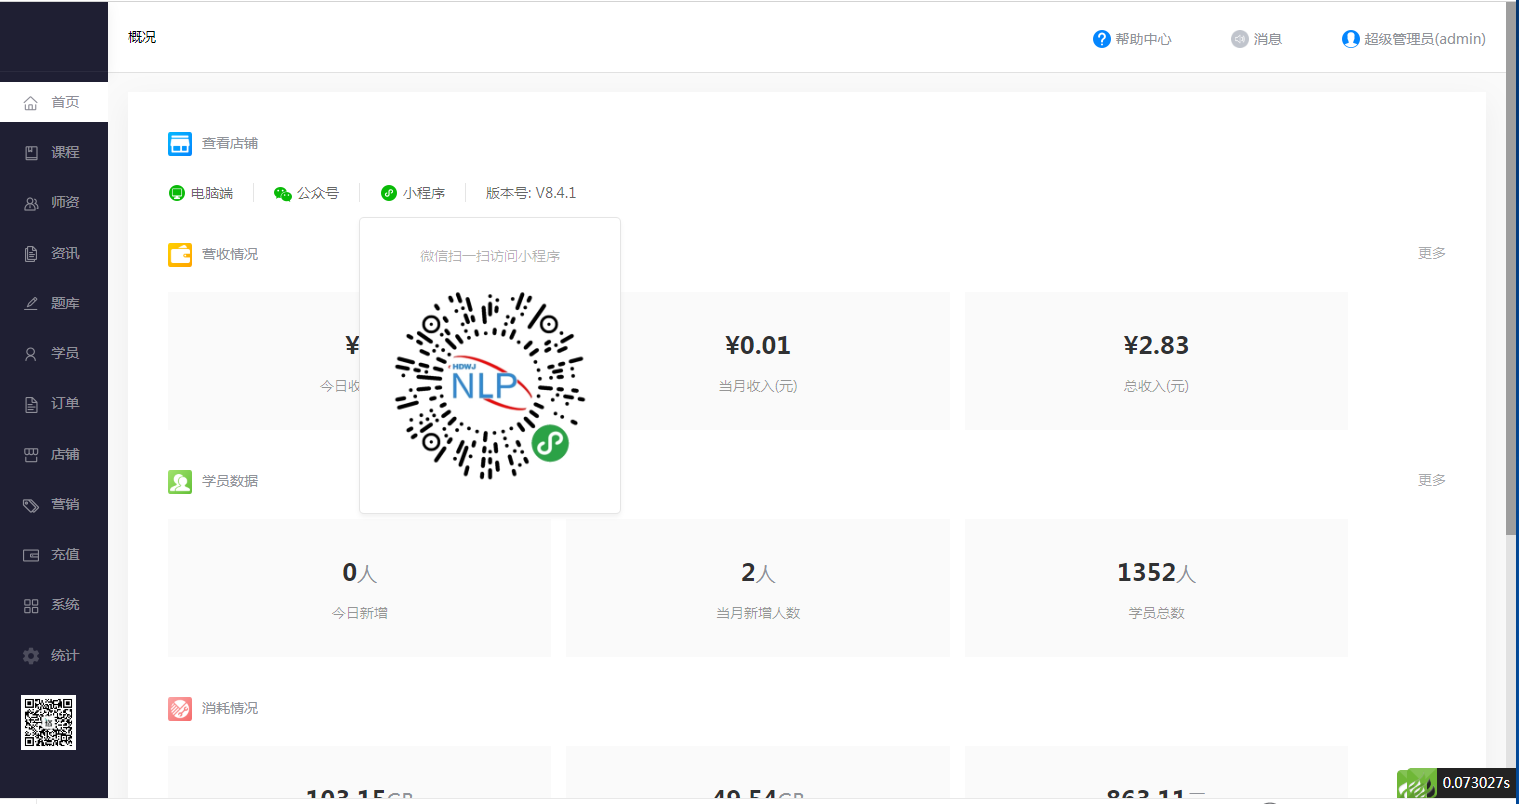Click the grid icon beside 系统
The image size is (1519, 804).
coord(31,605)
